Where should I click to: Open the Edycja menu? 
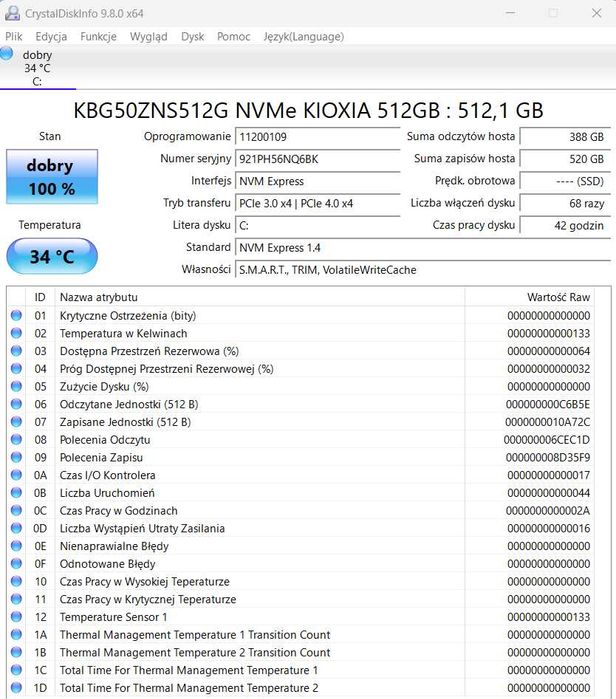51,37
